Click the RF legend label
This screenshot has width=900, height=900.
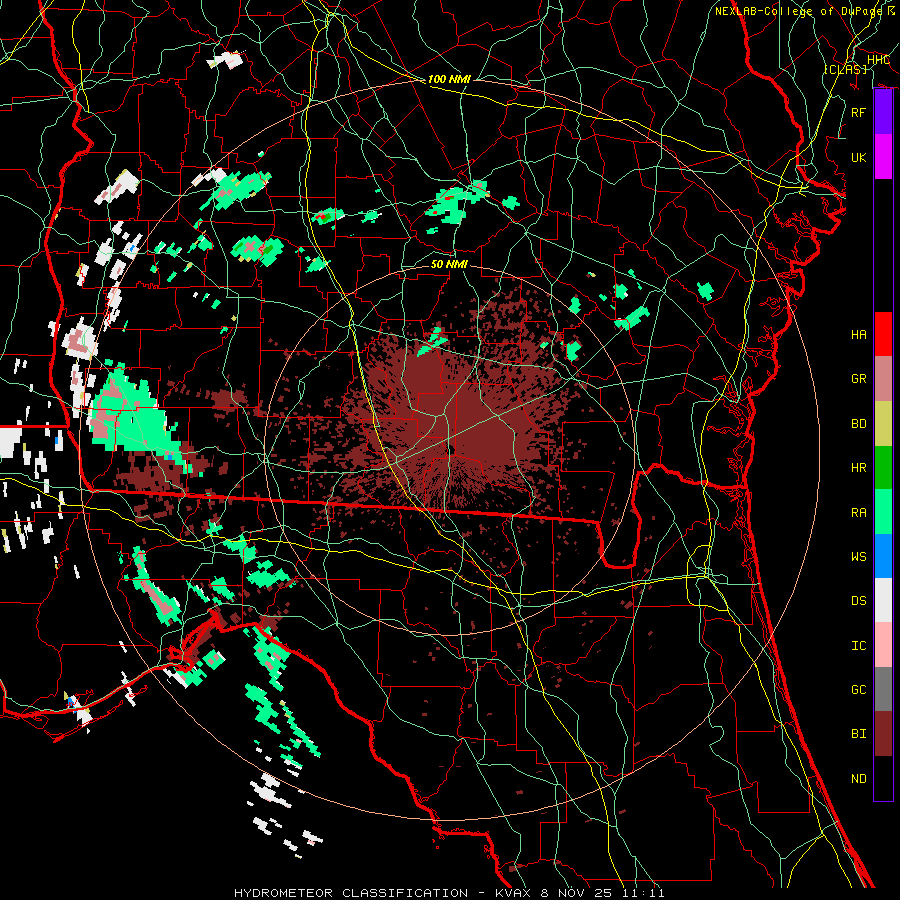(858, 112)
